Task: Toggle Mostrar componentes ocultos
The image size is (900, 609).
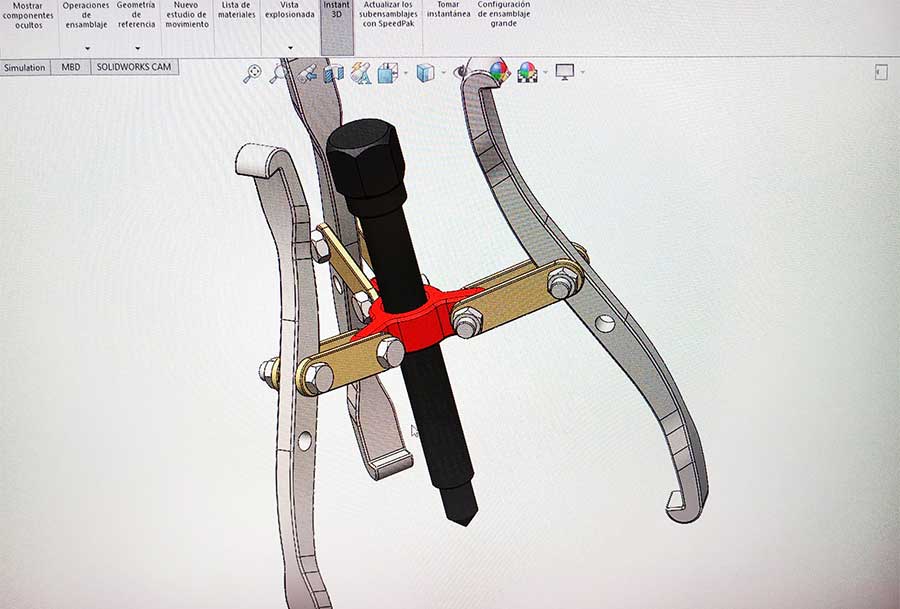Action: [x=28, y=15]
